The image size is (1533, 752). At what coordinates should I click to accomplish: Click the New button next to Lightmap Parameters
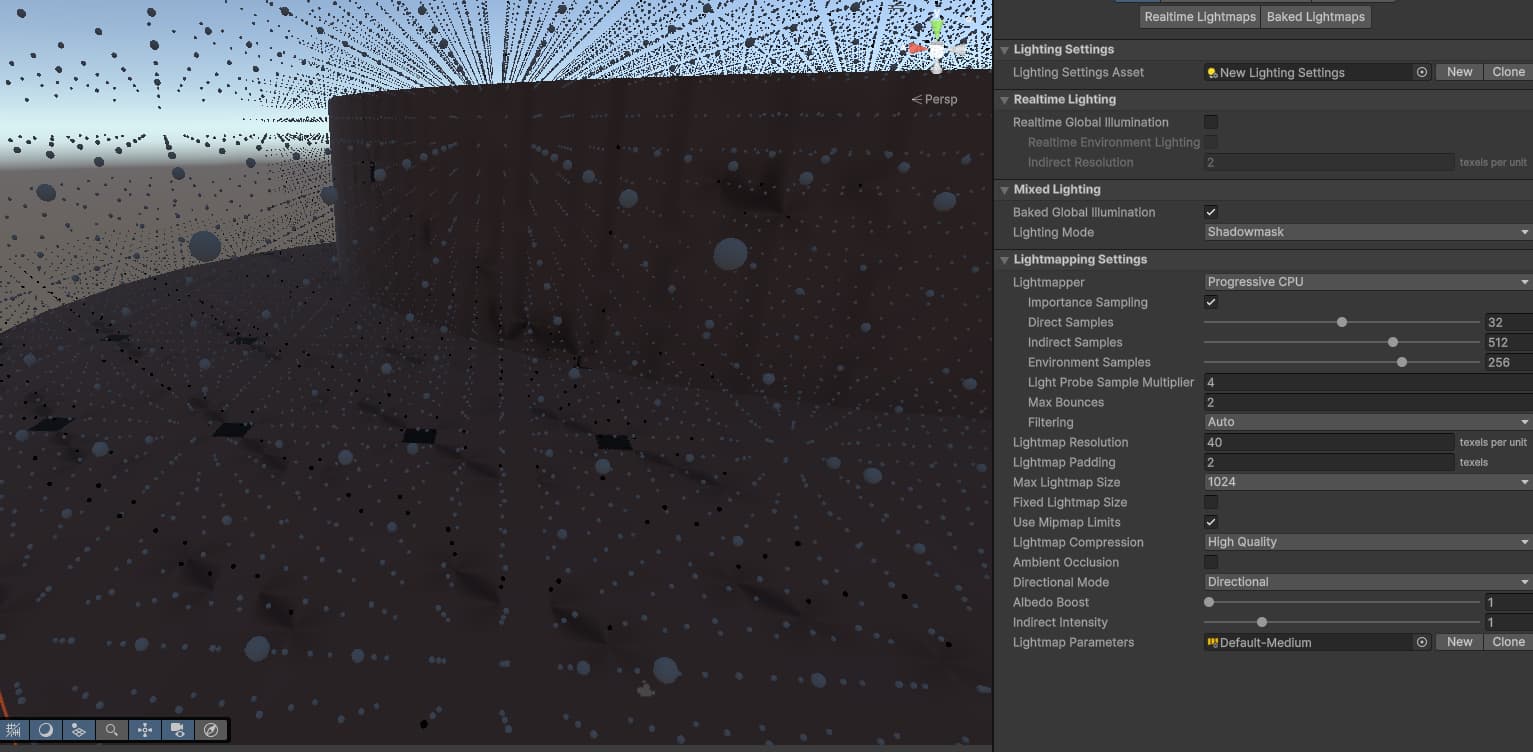(x=1458, y=641)
